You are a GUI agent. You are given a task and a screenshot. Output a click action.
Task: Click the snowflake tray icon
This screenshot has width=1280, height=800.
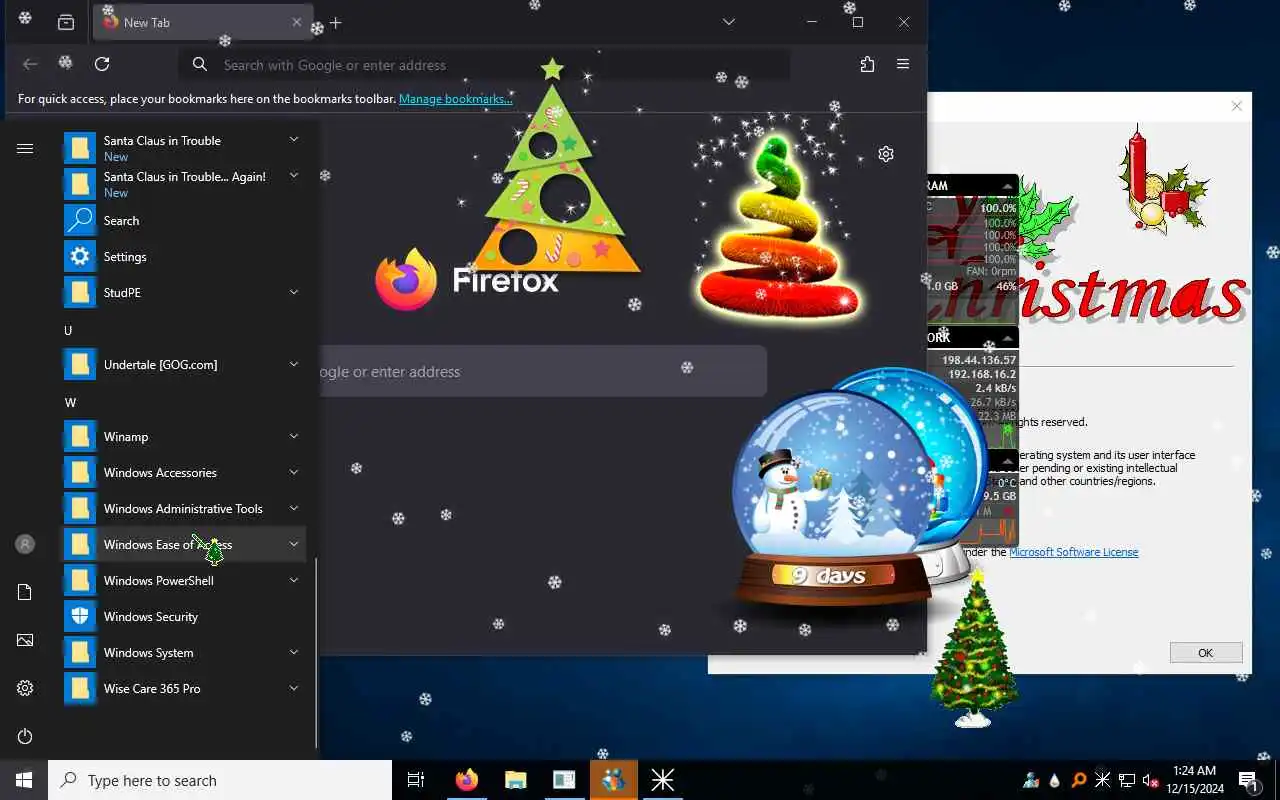click(x=1103, y=780)
